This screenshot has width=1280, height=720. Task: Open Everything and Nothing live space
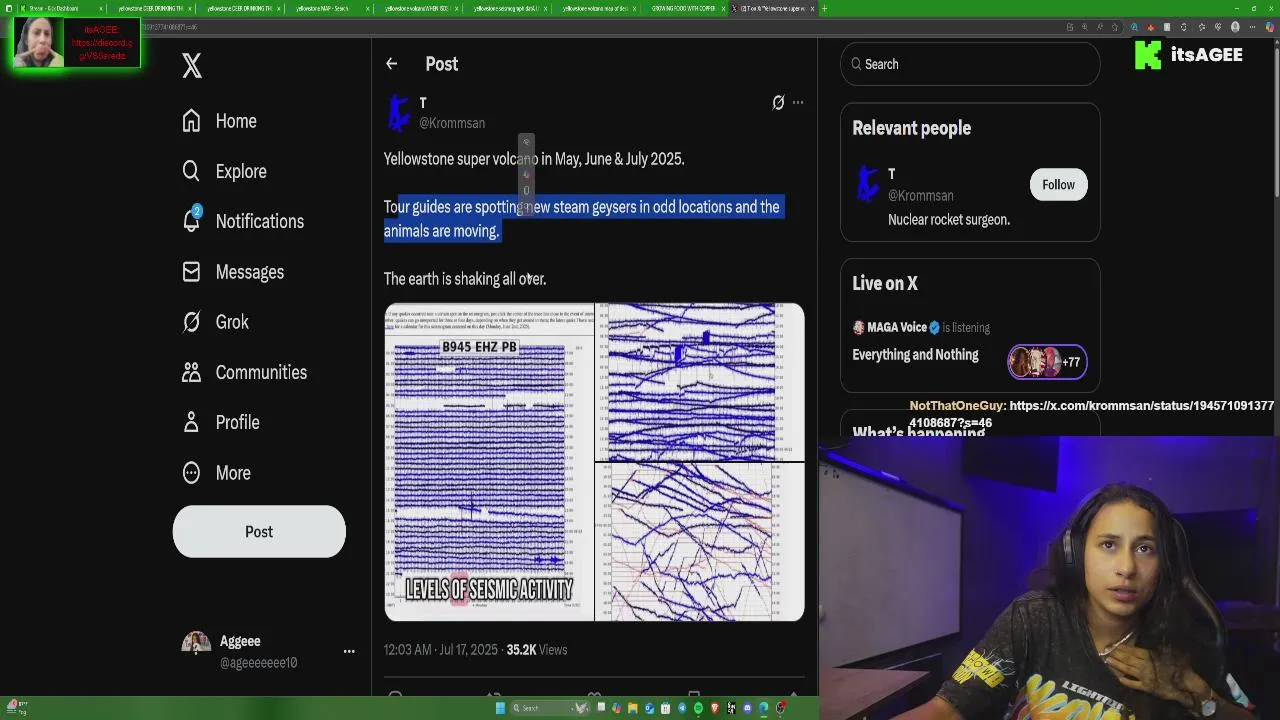915,355
